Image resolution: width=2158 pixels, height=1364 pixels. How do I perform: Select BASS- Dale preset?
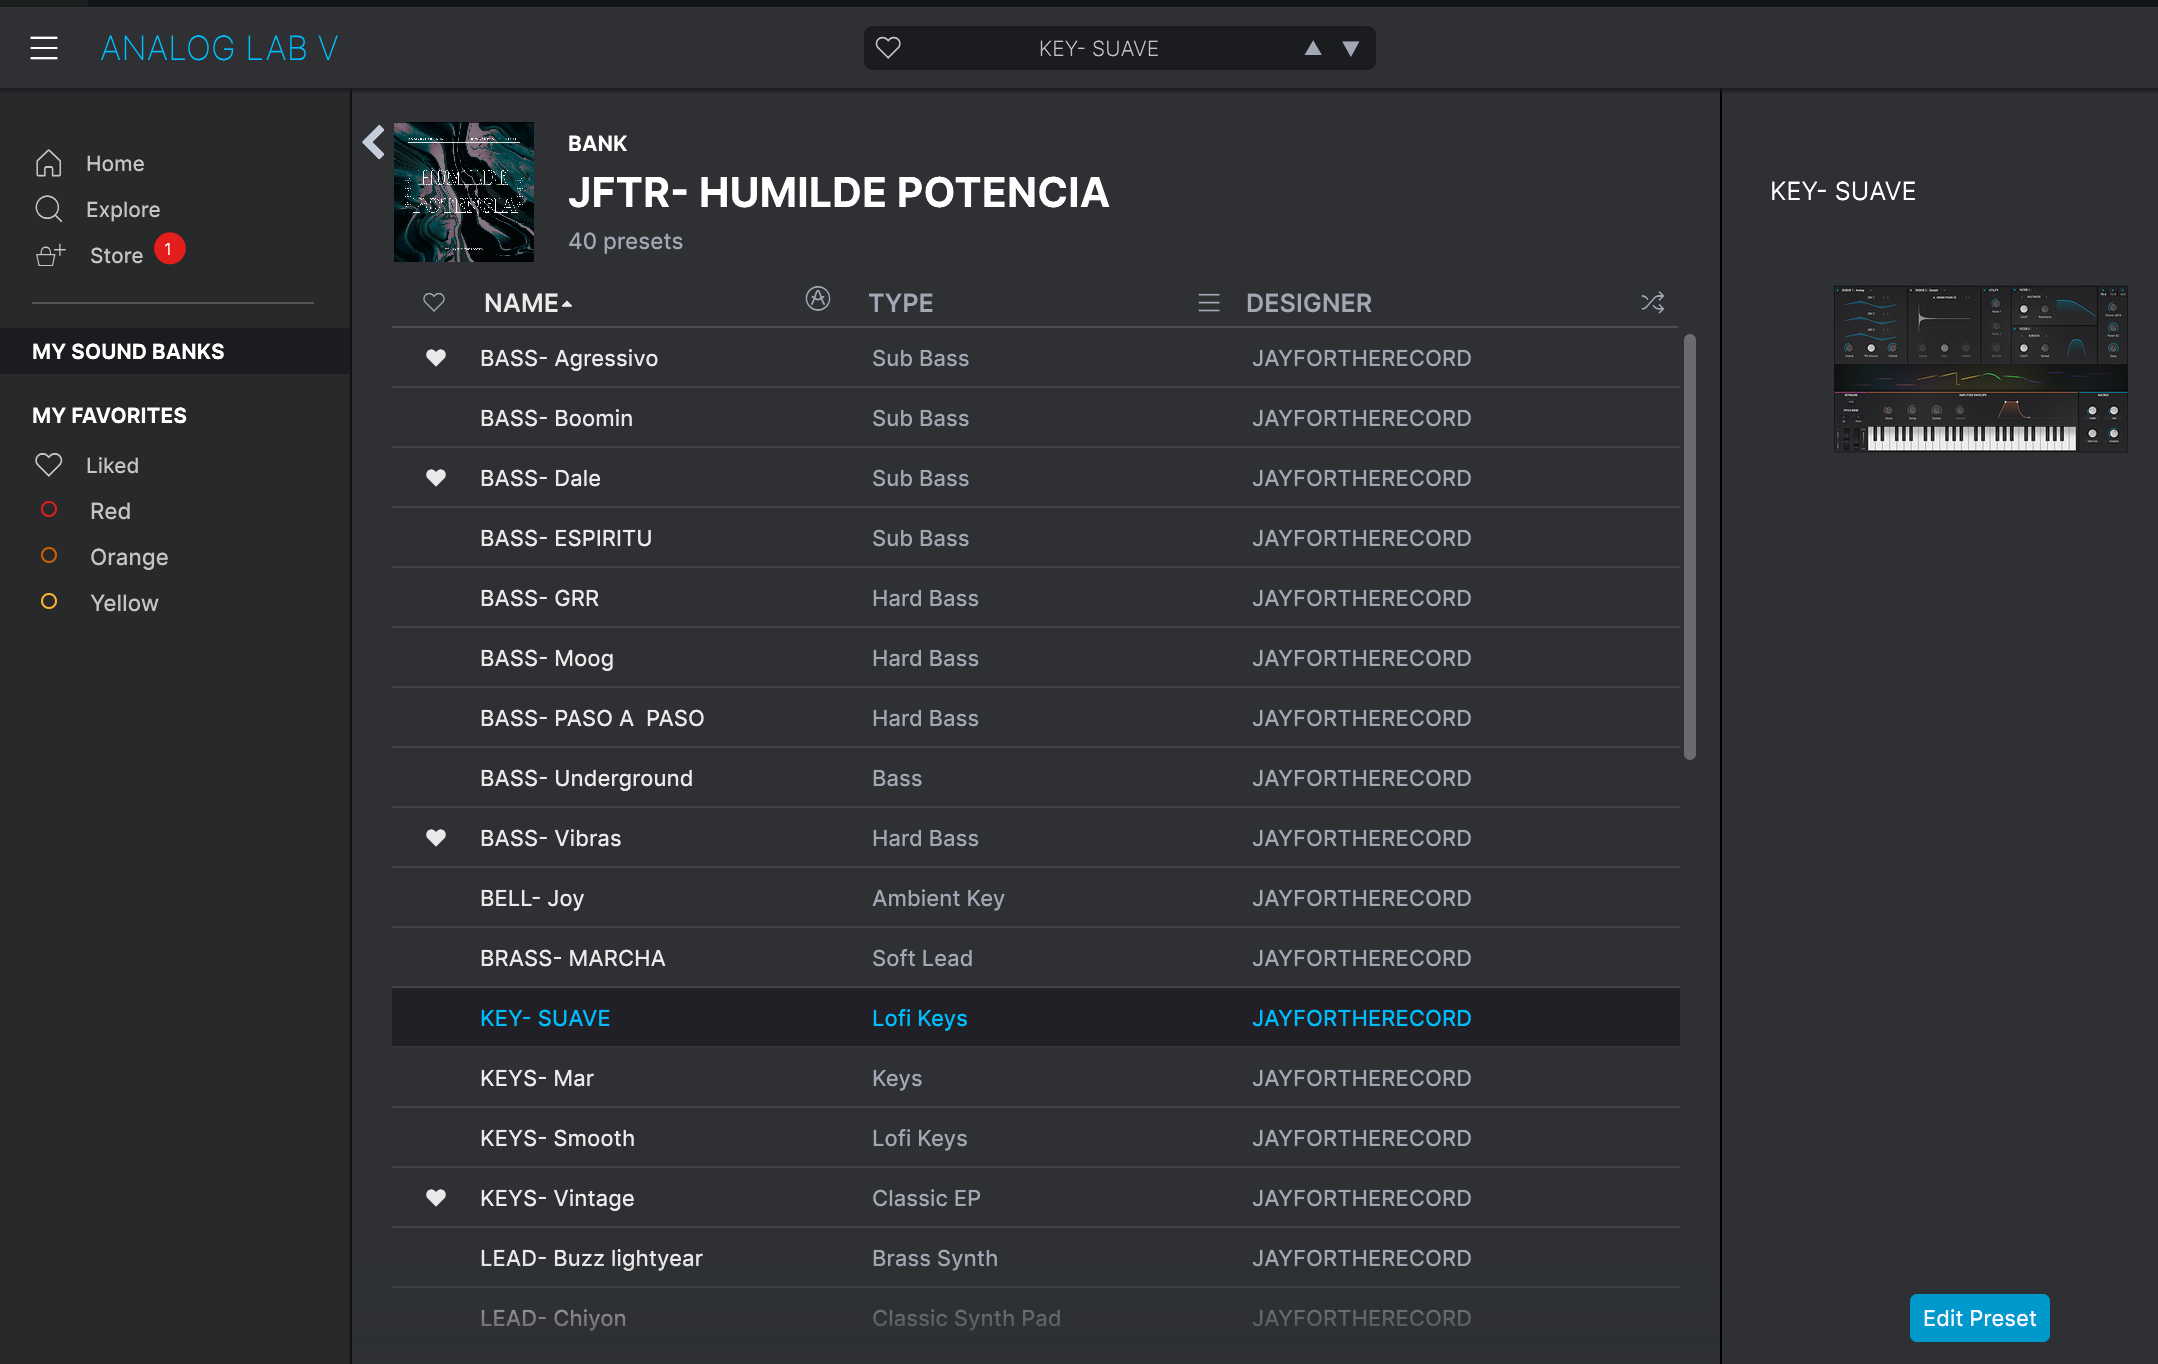(1036, 478)
